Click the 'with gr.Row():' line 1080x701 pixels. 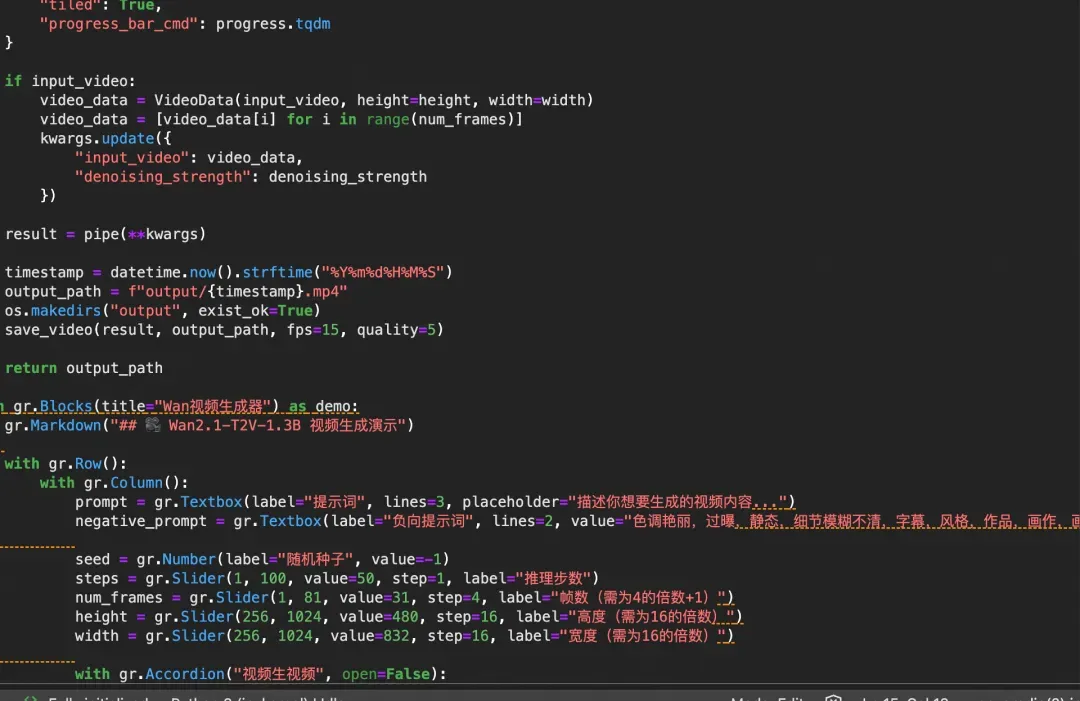[65, 464]
